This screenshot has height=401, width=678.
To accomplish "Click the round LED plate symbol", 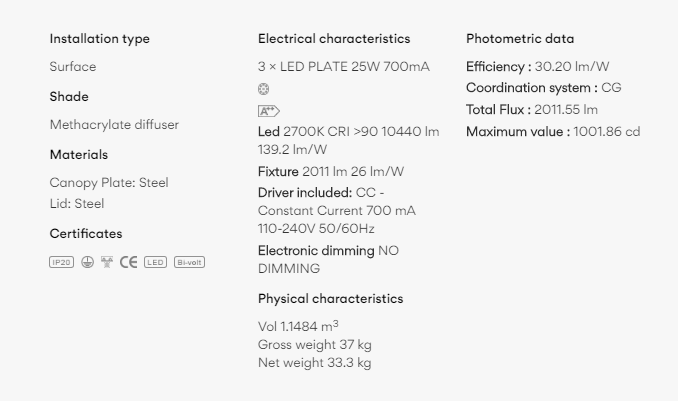I will coord(263,89).
